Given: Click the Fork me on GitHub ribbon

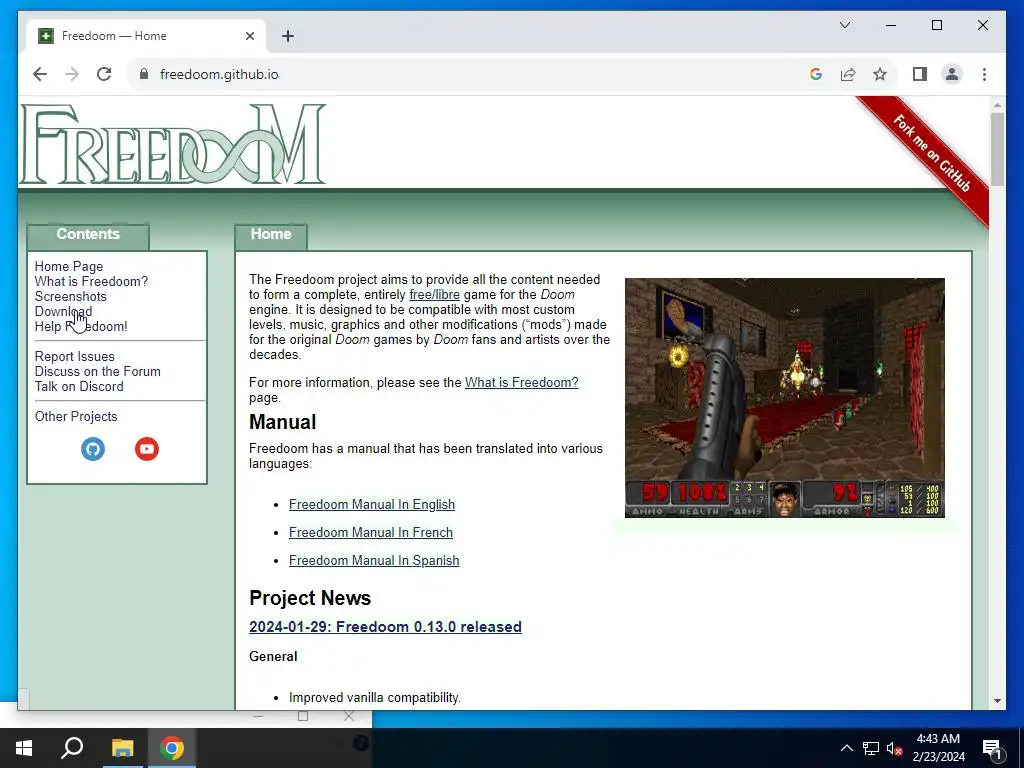Looking at the screenshot, I should pos(931,153).
